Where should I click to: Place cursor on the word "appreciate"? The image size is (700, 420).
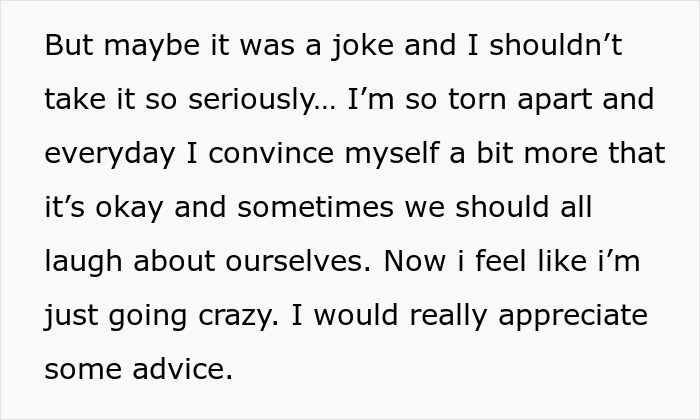573,316
